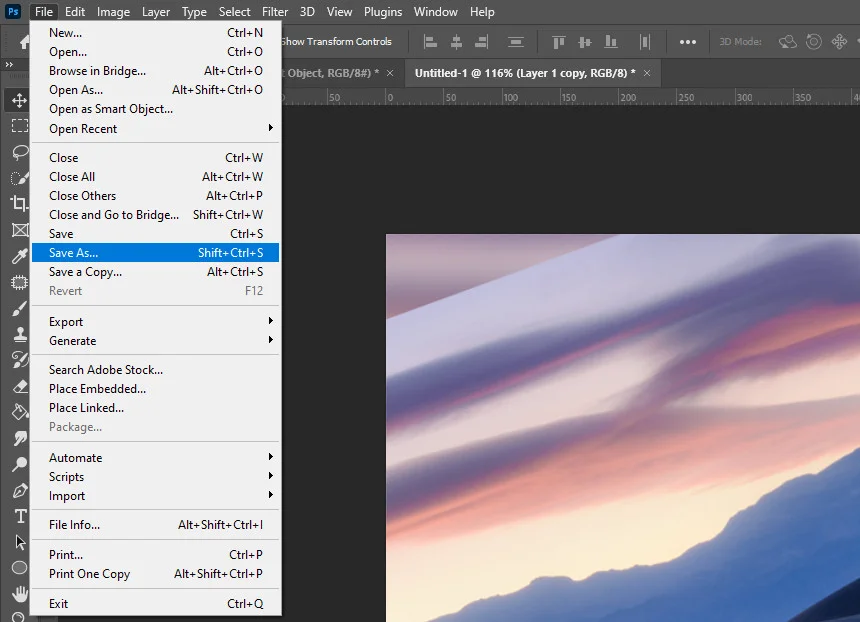Select the Move tool
This screenshot has height=622, width=860.
[20, 100]
